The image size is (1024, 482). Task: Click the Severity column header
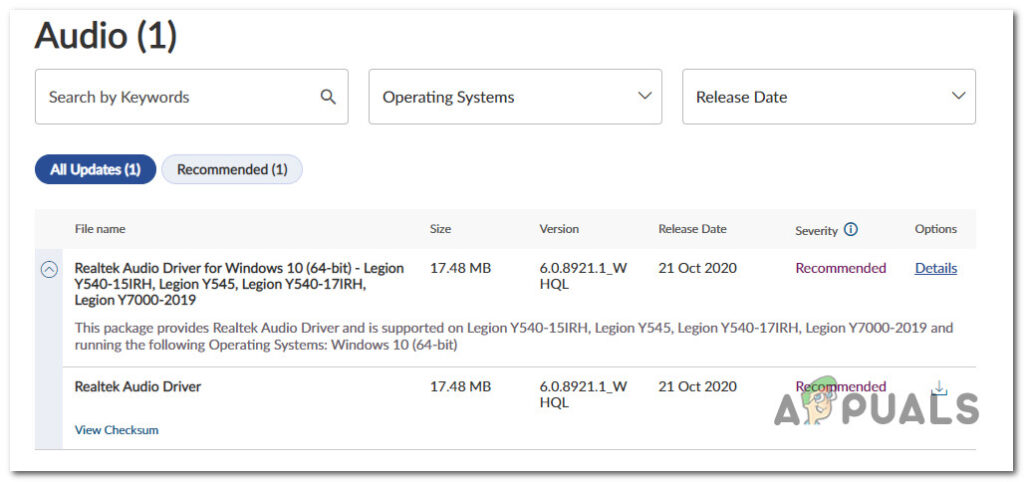tap(816, 231)
